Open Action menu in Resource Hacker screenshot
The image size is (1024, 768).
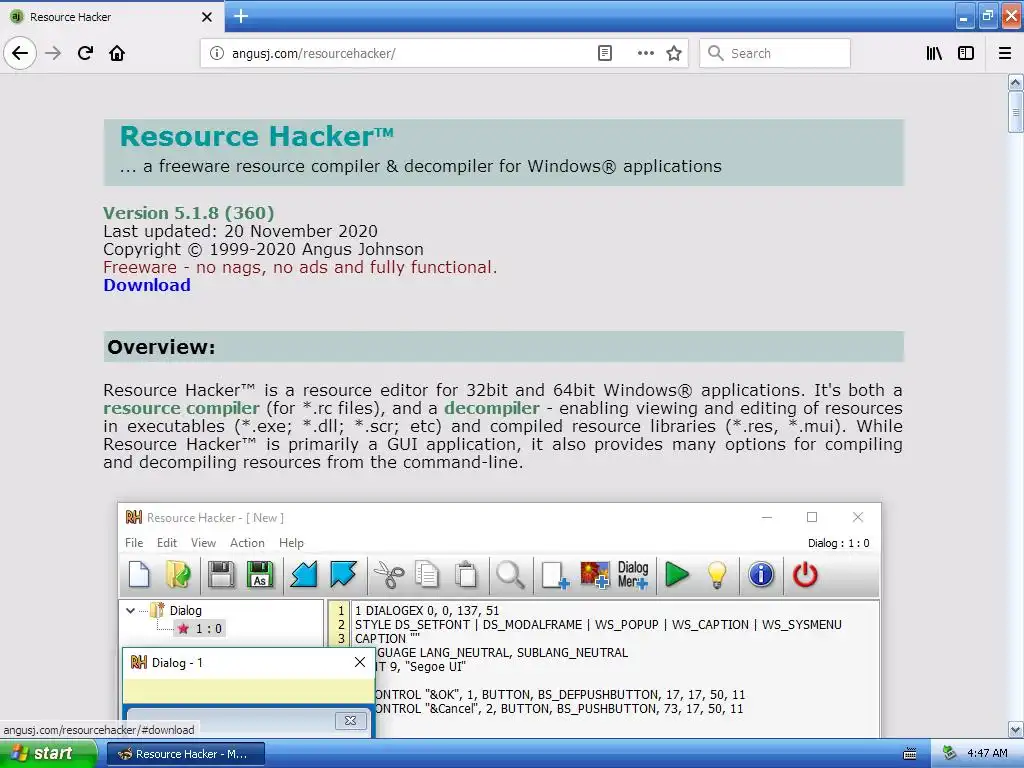pyautogui.click(x=247, y=543)
